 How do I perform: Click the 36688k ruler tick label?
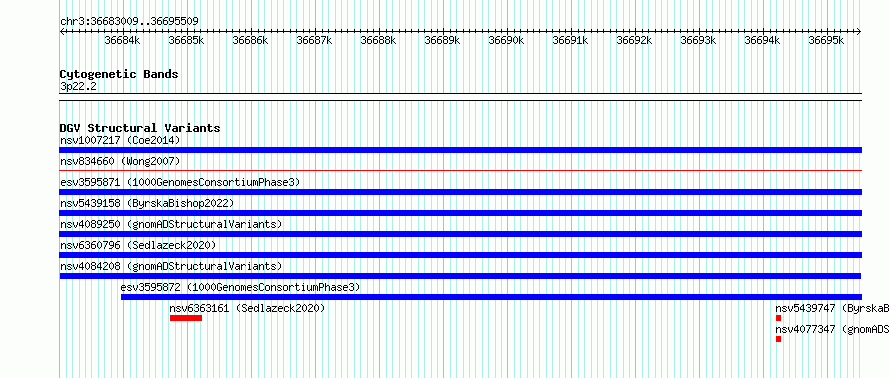(x=379, y=40)
